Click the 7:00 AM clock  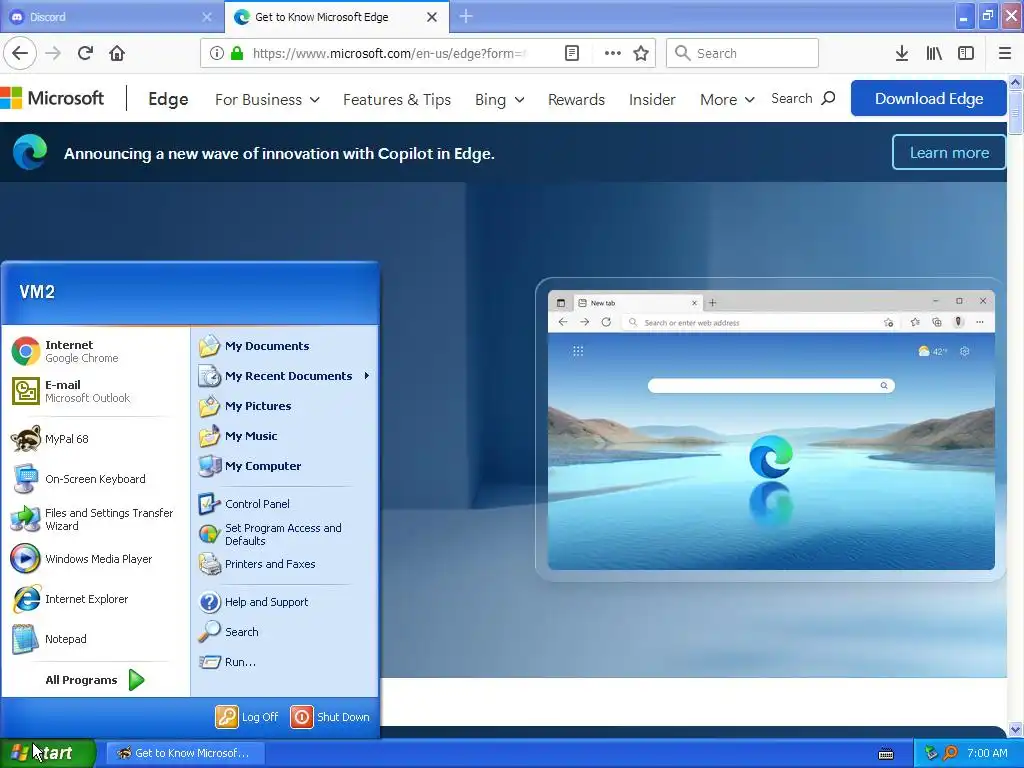click(x=987, y=753)
